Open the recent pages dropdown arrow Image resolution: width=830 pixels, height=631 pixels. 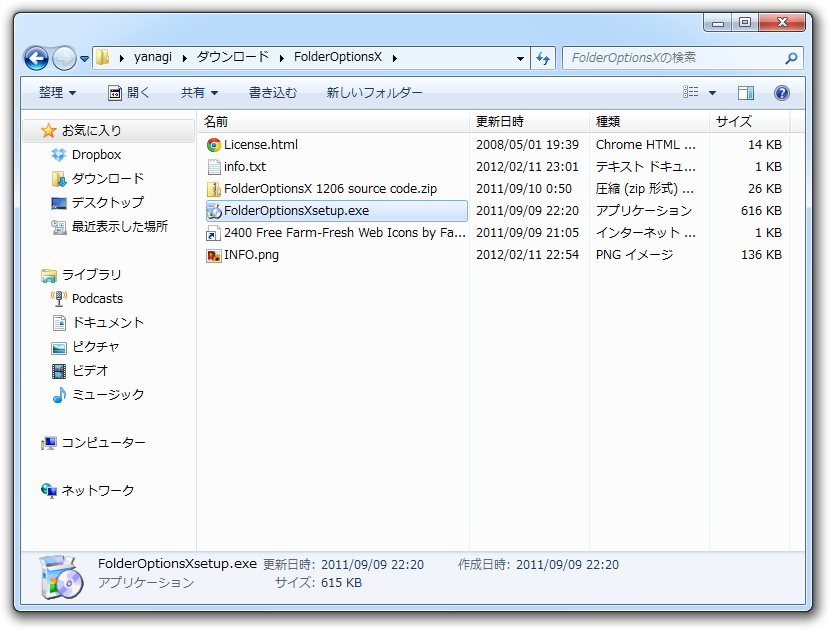pos(84,59)
